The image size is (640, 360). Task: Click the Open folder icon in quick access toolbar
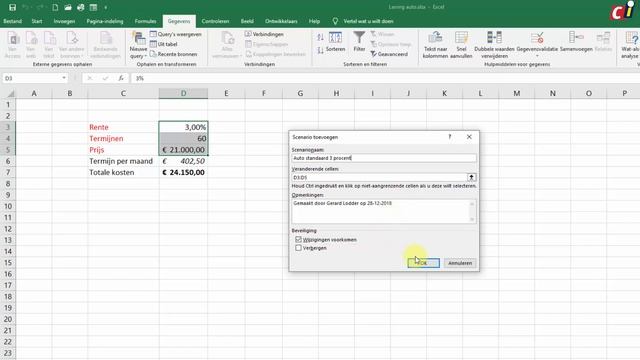tap(68, 7)
